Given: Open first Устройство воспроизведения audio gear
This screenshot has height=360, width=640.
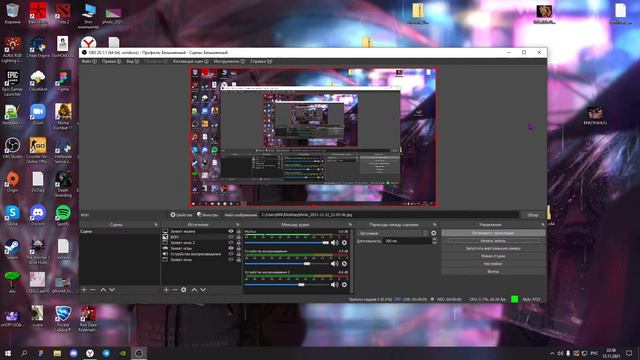Looking at the screenshot, I should (x=344, y=264).
